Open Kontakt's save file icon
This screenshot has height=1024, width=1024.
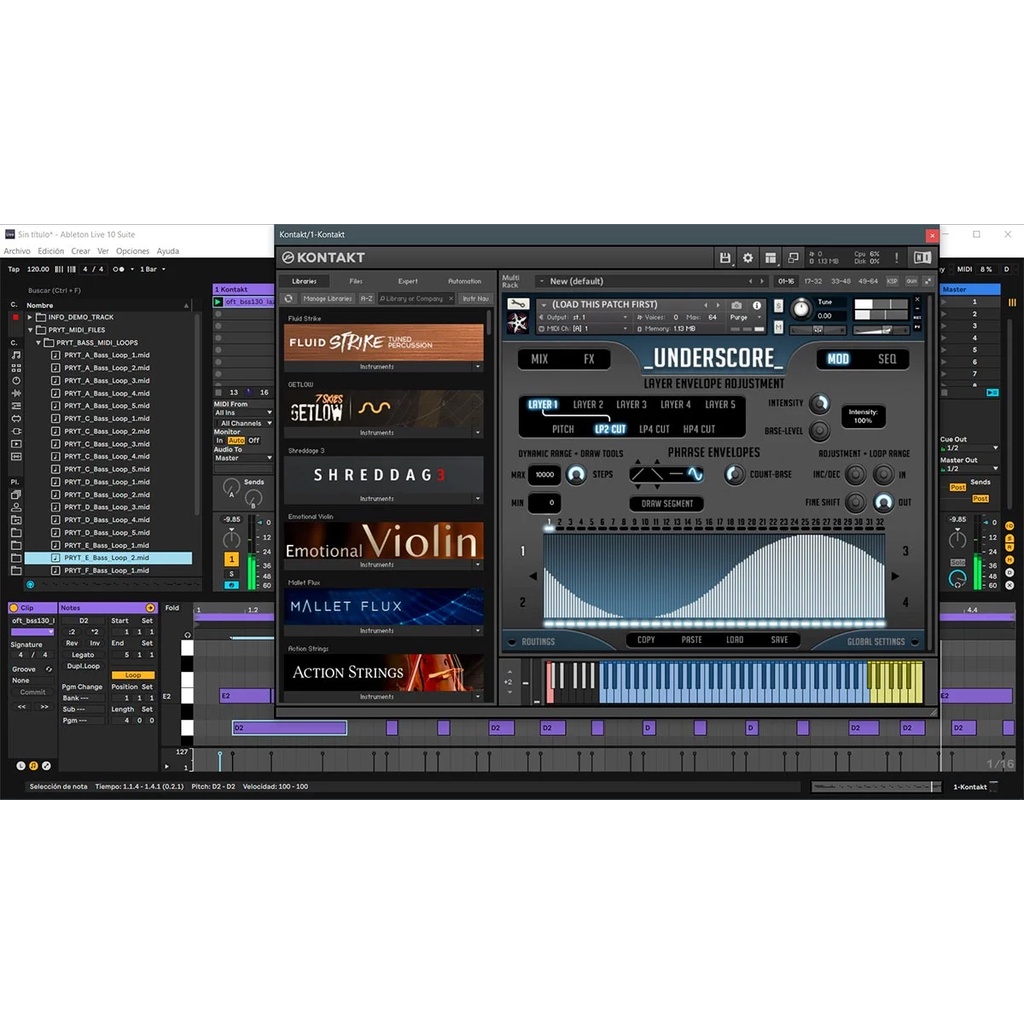pos(724,258)
